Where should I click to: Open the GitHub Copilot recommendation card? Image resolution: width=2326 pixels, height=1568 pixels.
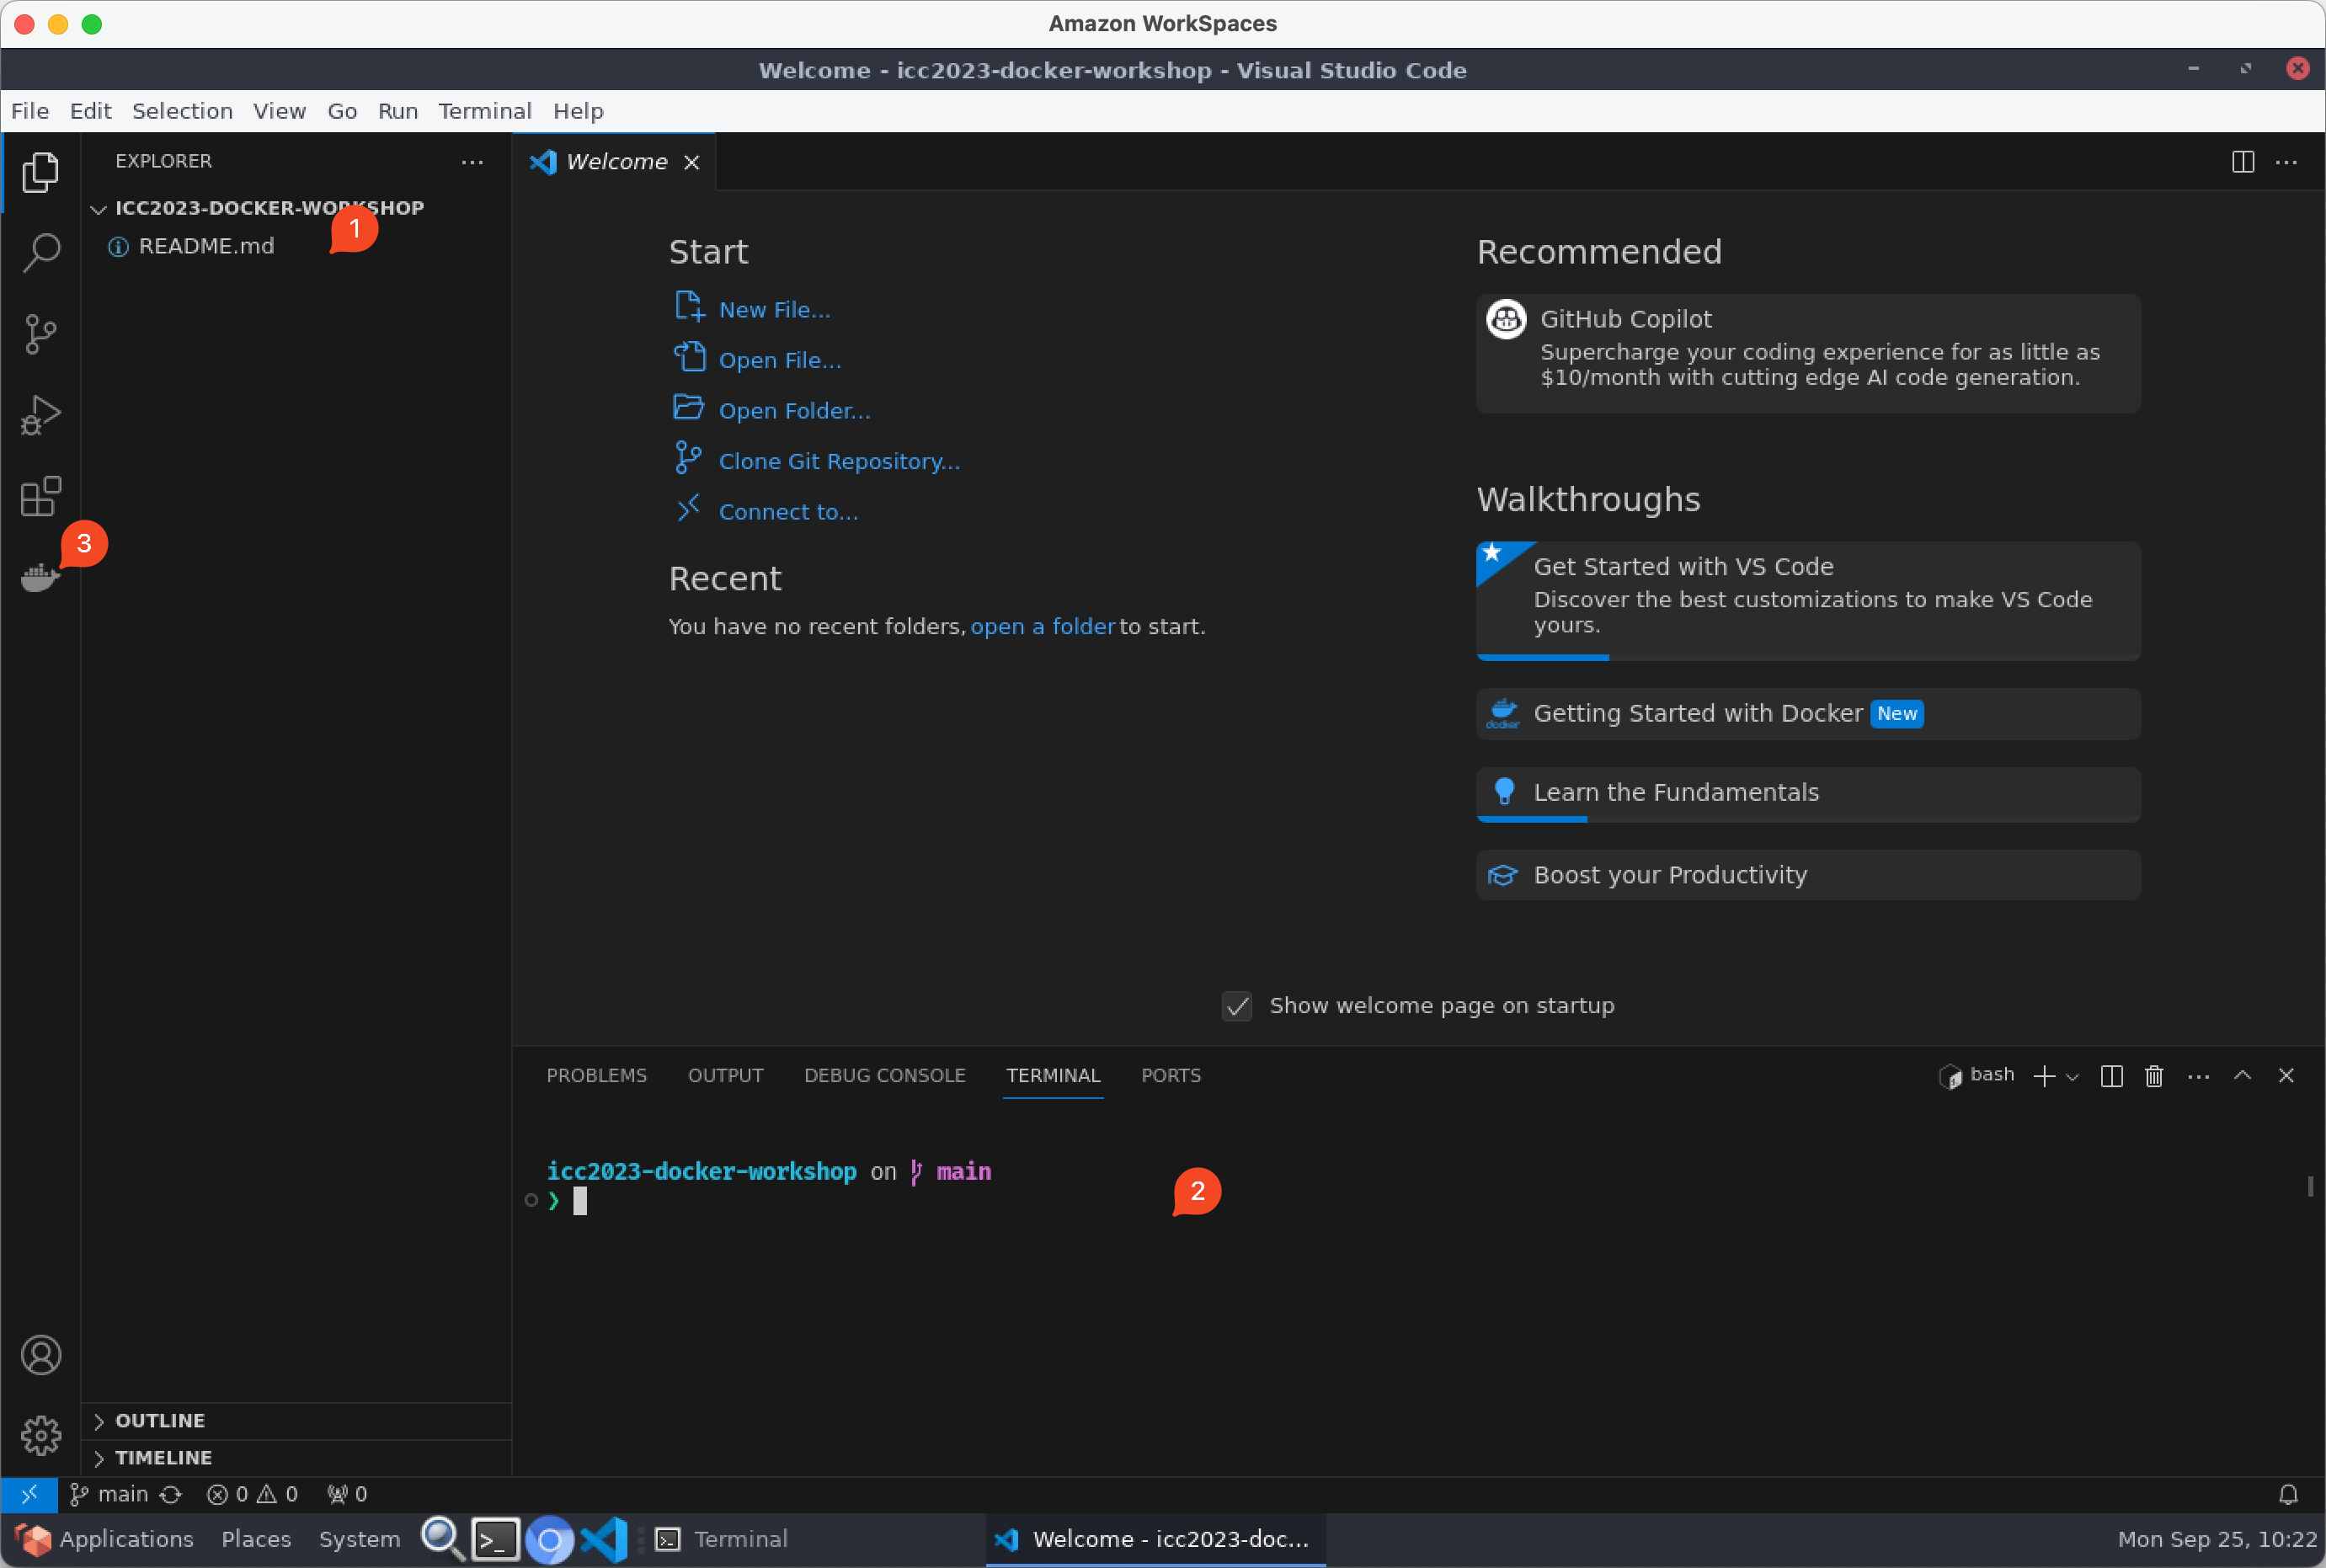point(1808,353)
